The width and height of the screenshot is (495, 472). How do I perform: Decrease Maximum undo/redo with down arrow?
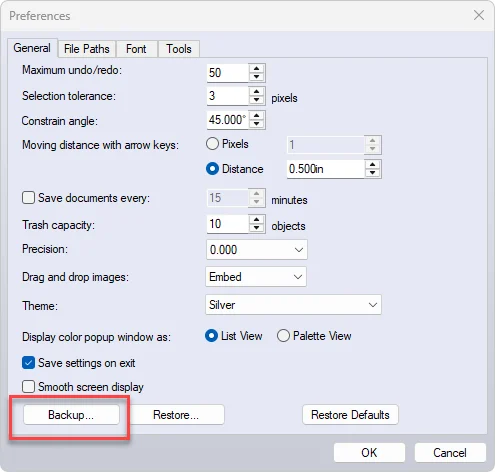256,77
